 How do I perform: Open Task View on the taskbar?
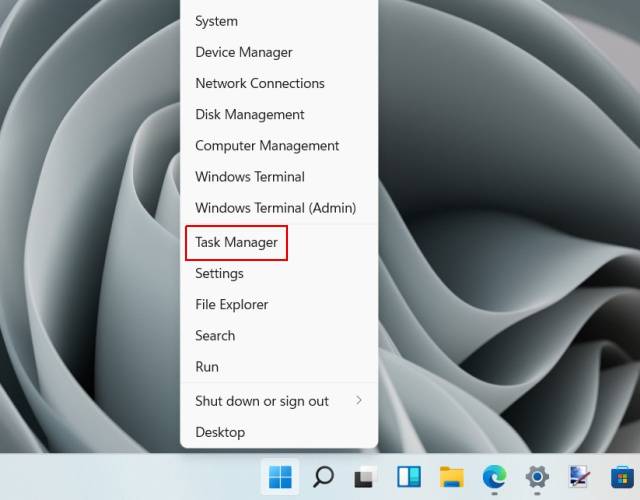coord(365,477)
